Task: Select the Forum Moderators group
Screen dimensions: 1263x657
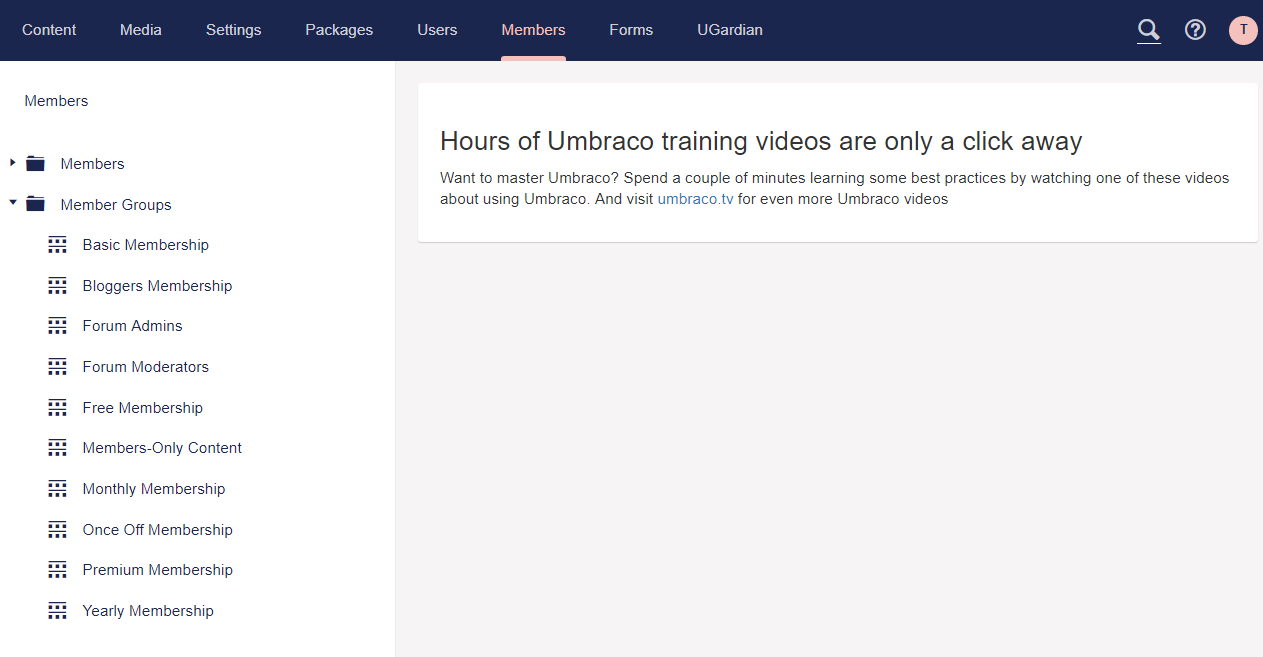Action: point(146,367)
